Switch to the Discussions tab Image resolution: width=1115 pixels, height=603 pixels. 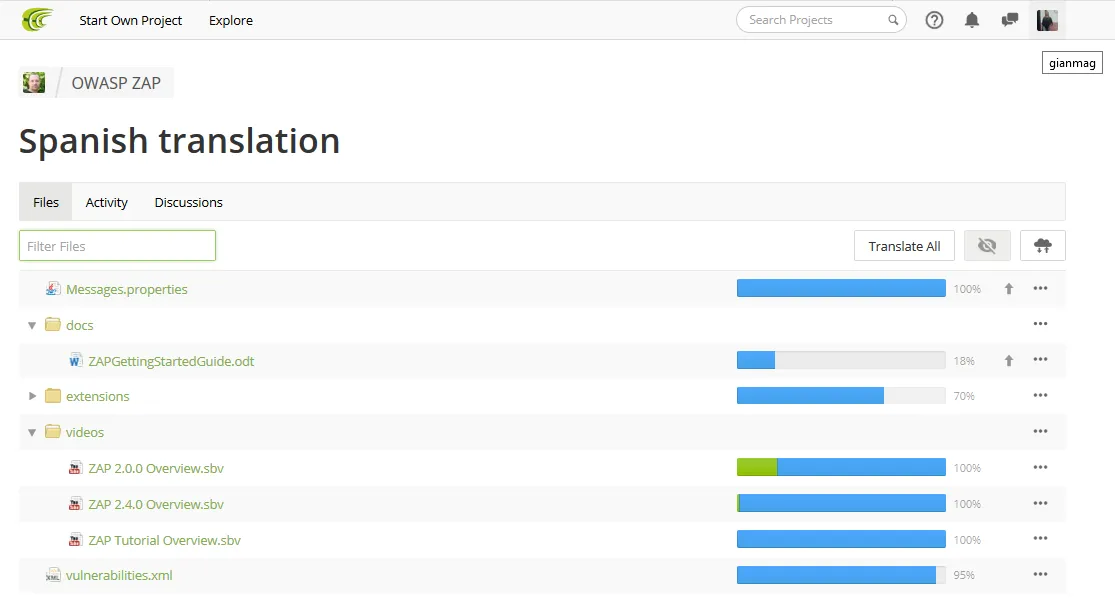[x=188, y=202]
